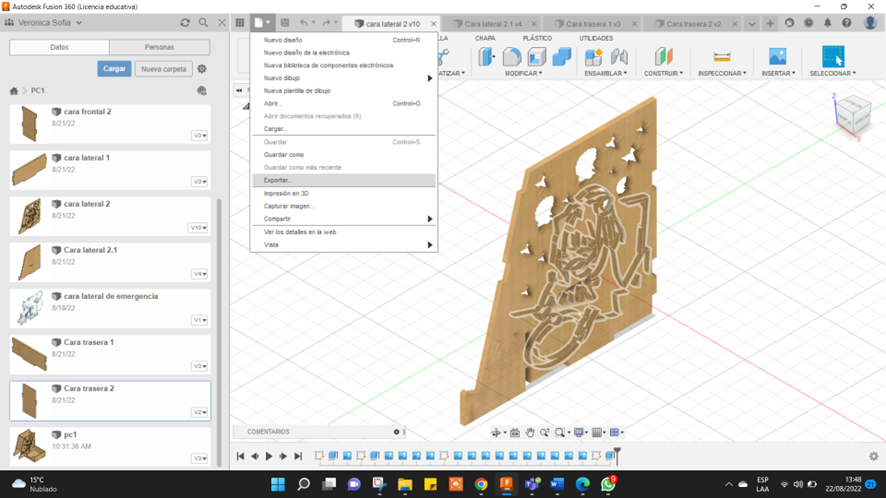886x498 pixels.
Task: Click the Cargar button
Action: point(114,68)
